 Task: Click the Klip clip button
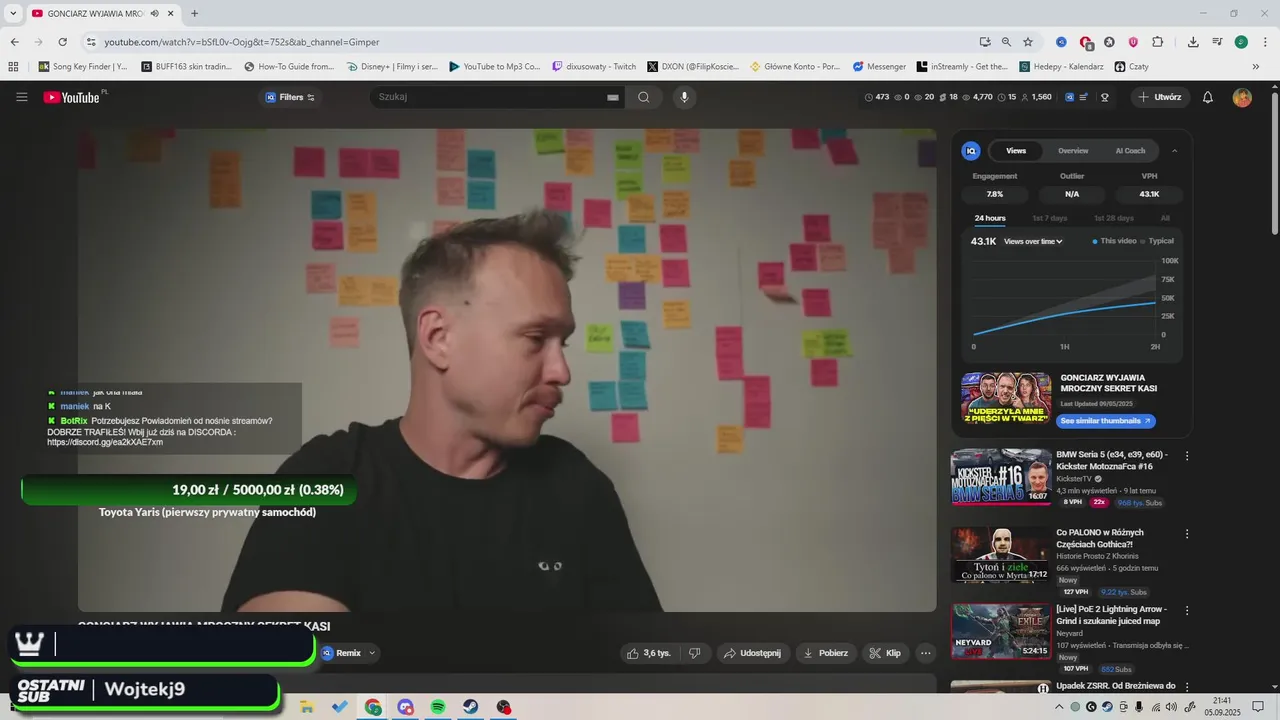point(885,653)
